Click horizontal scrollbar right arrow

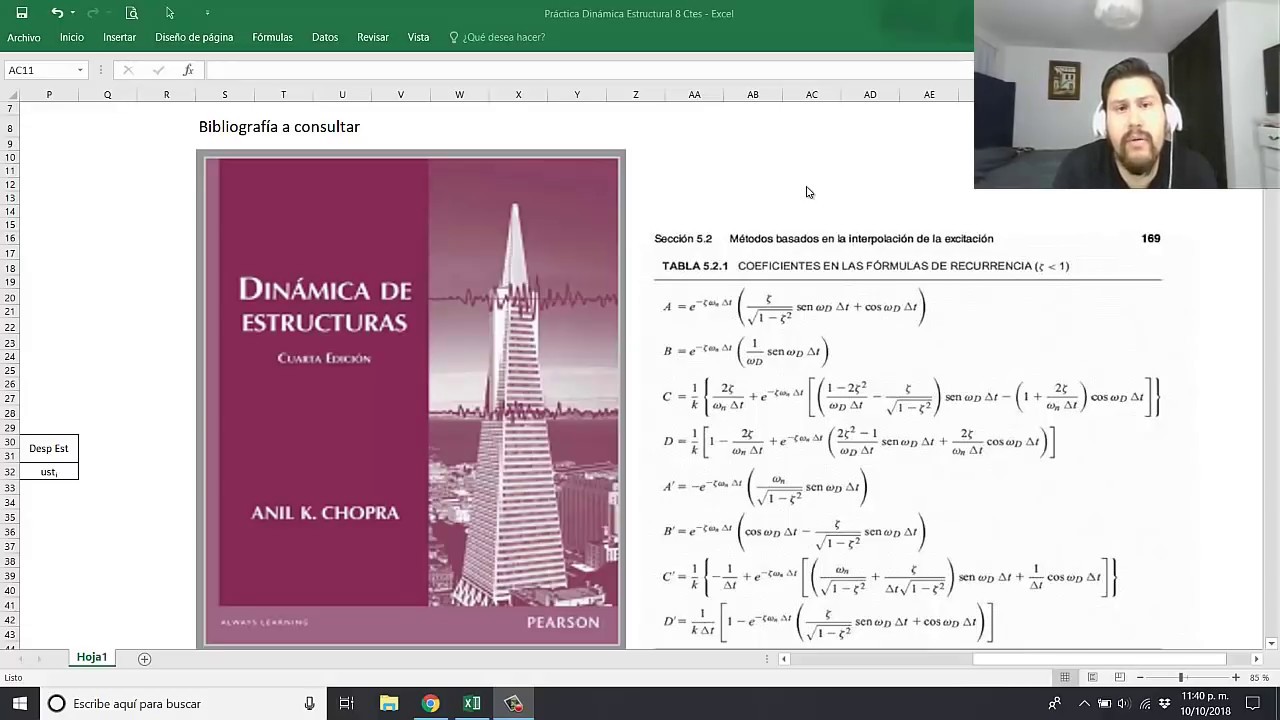pos(1256,659)
